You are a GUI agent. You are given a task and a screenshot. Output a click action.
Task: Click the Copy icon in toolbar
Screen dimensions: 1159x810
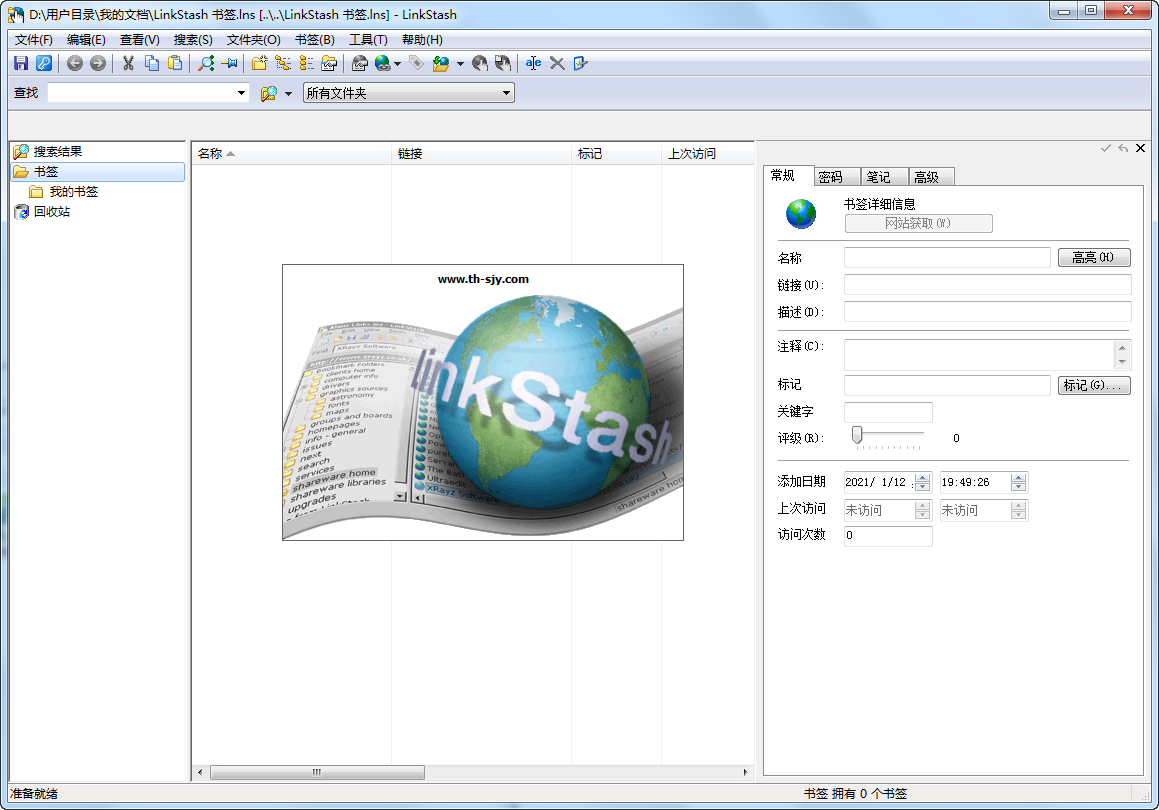152,64
